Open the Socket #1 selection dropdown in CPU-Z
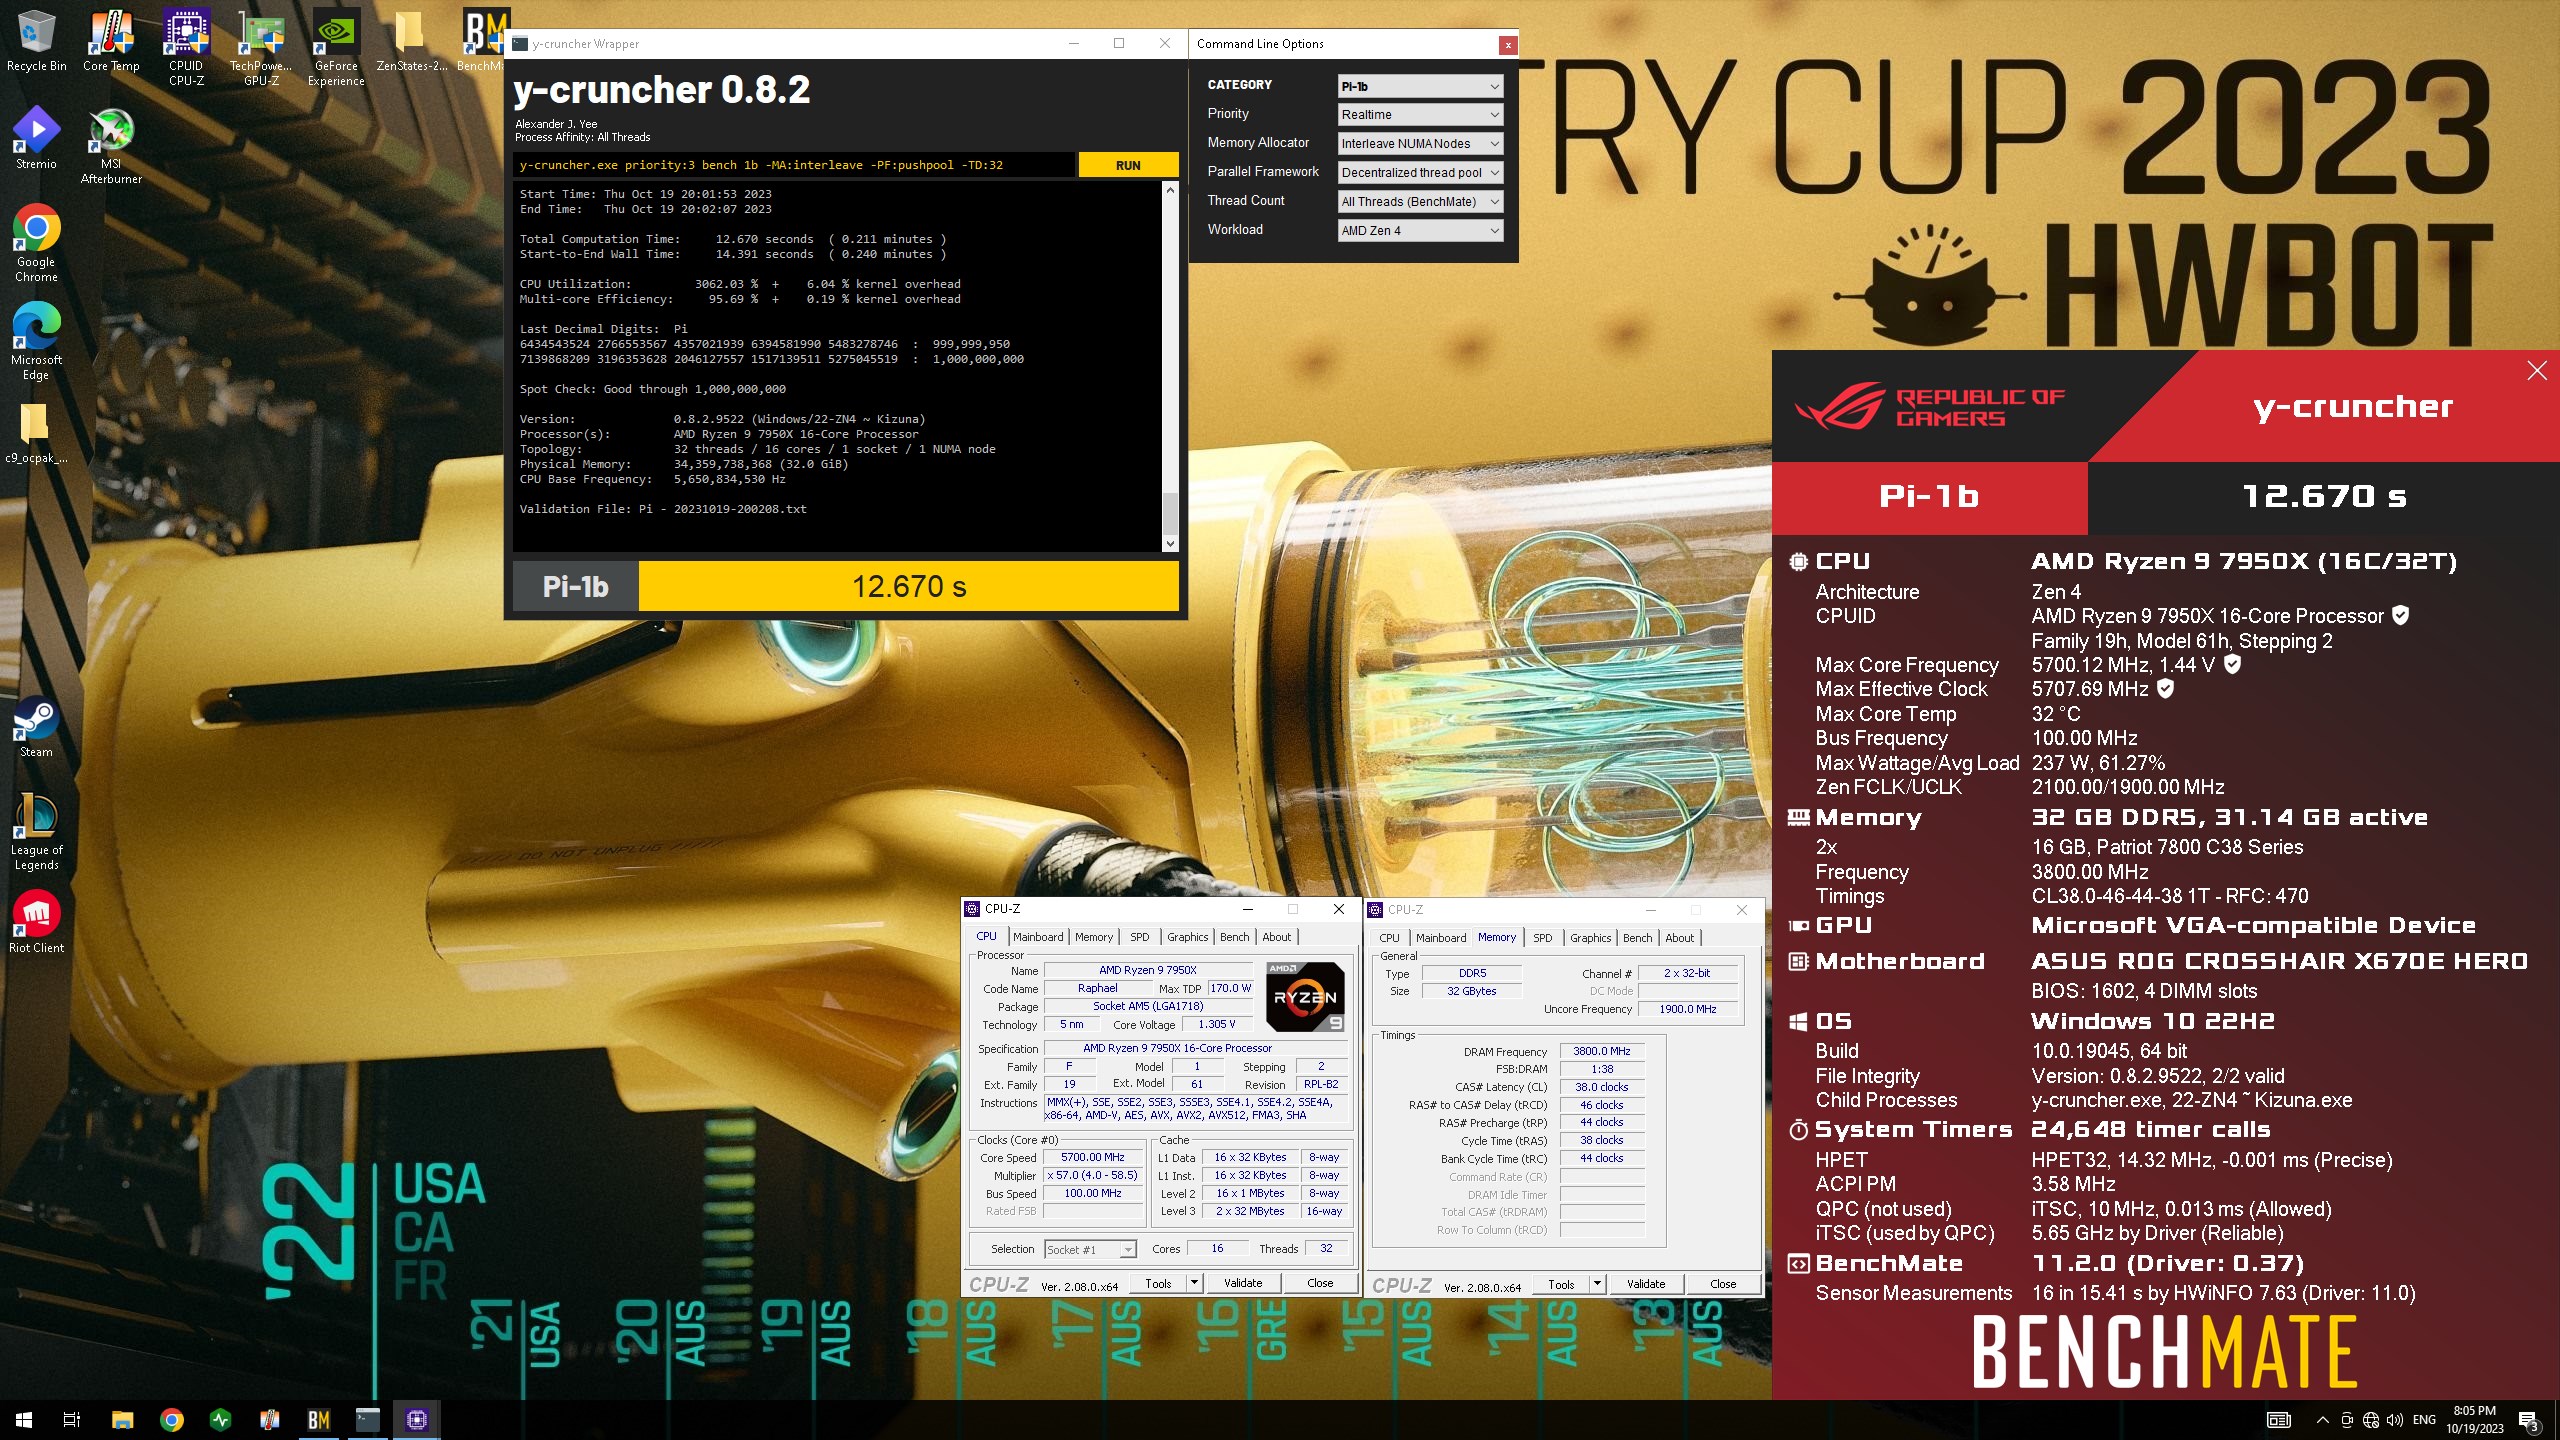 pos(1090,1250)
